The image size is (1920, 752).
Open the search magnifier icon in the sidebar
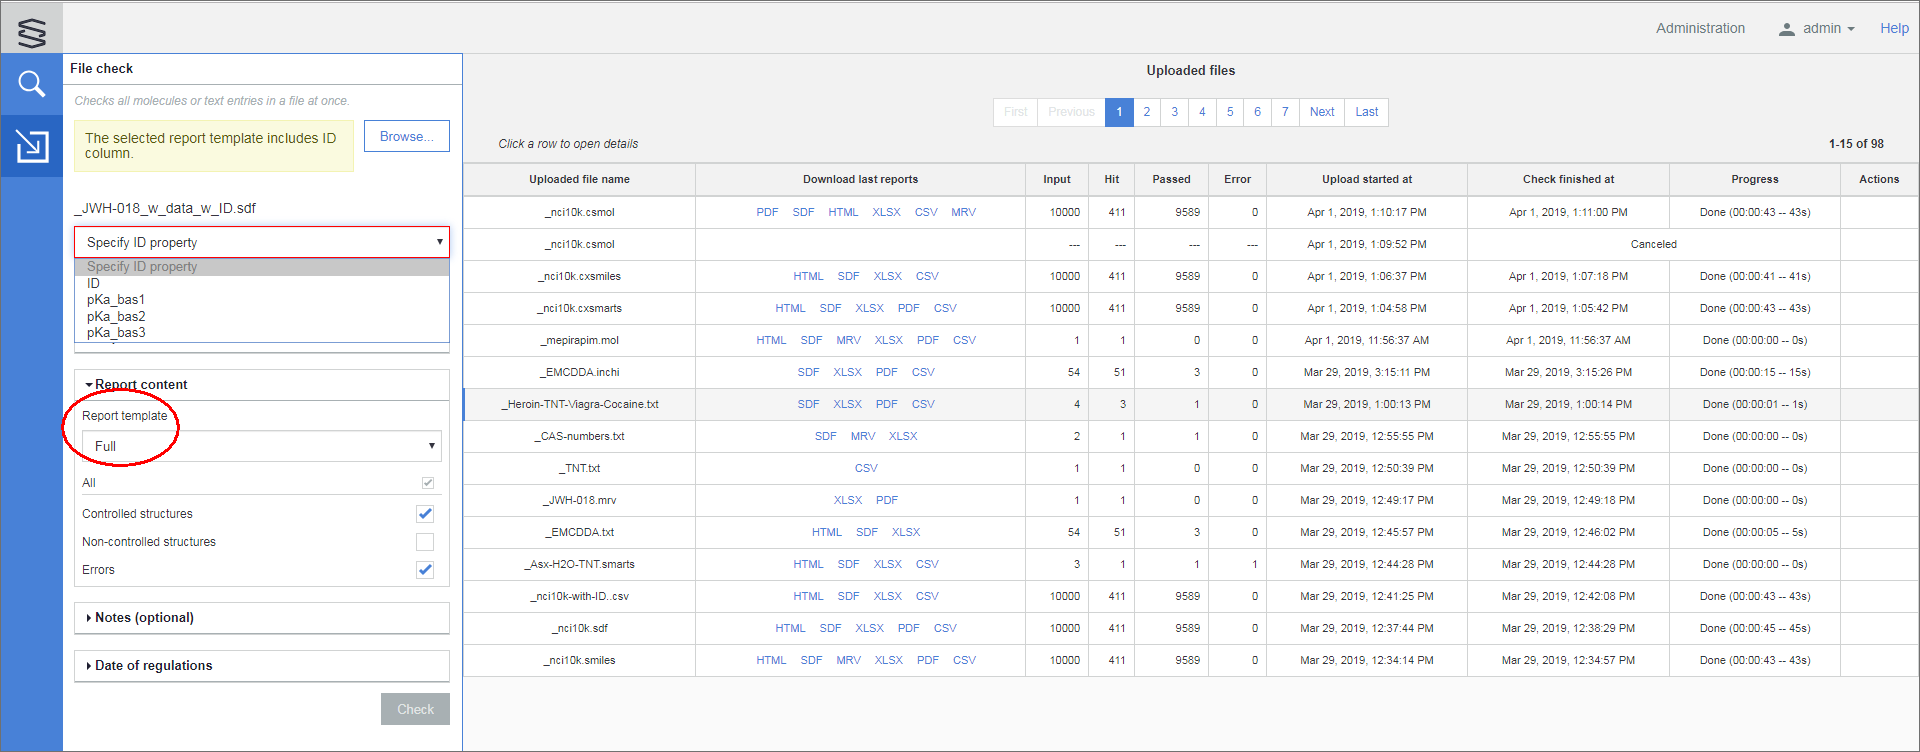click(32, 84)
